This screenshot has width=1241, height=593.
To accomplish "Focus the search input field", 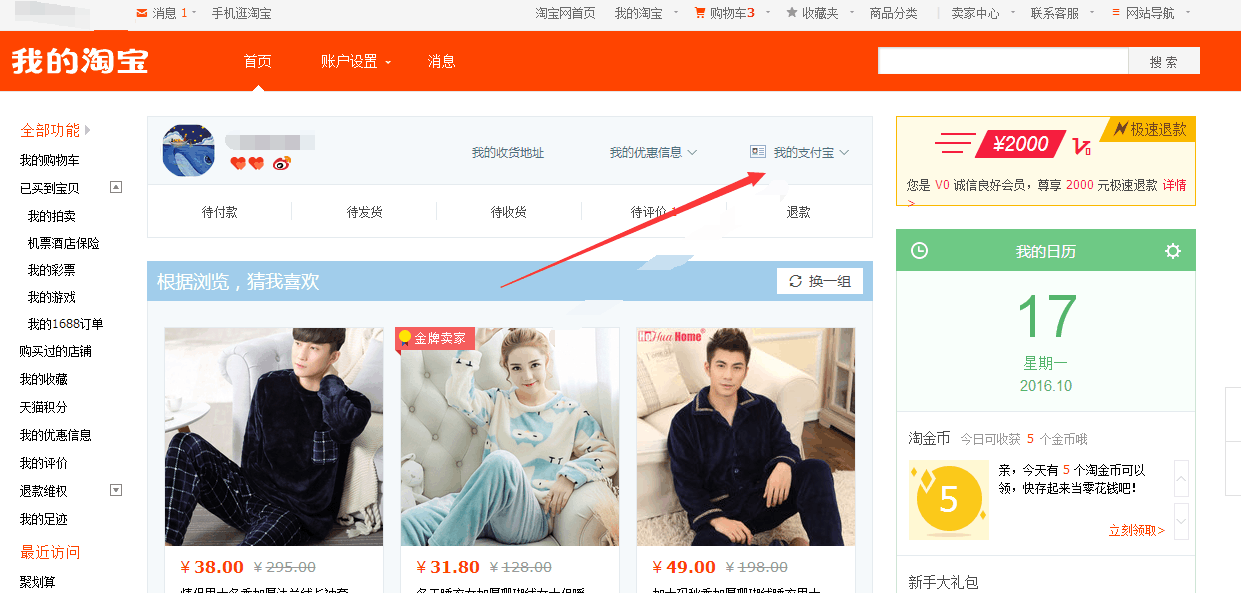I will tap(1003, 61).
